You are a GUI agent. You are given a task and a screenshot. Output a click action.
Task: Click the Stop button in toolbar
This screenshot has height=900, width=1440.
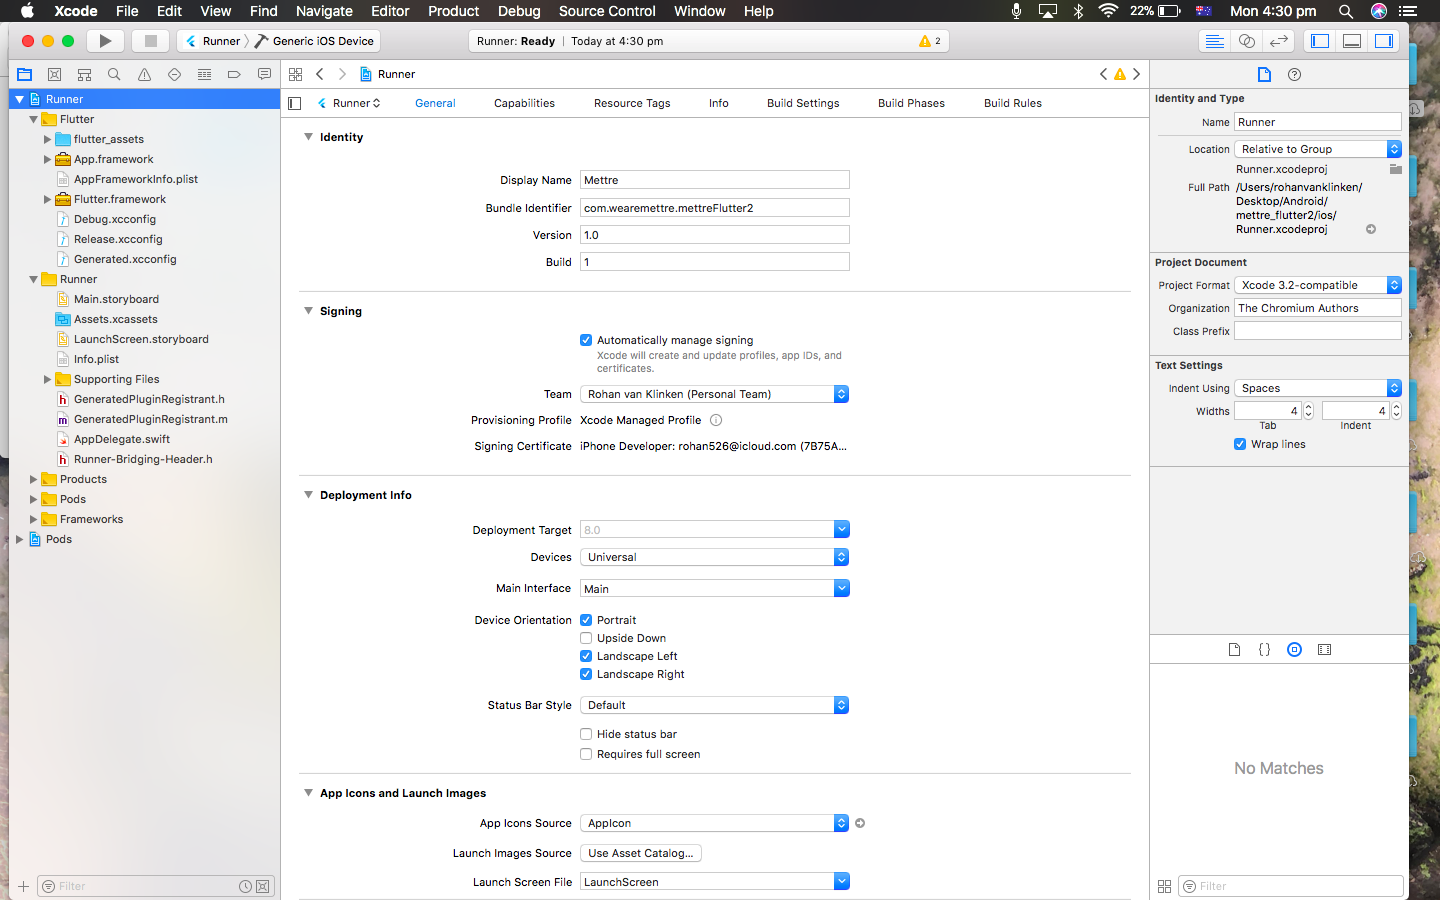[151, 41]
